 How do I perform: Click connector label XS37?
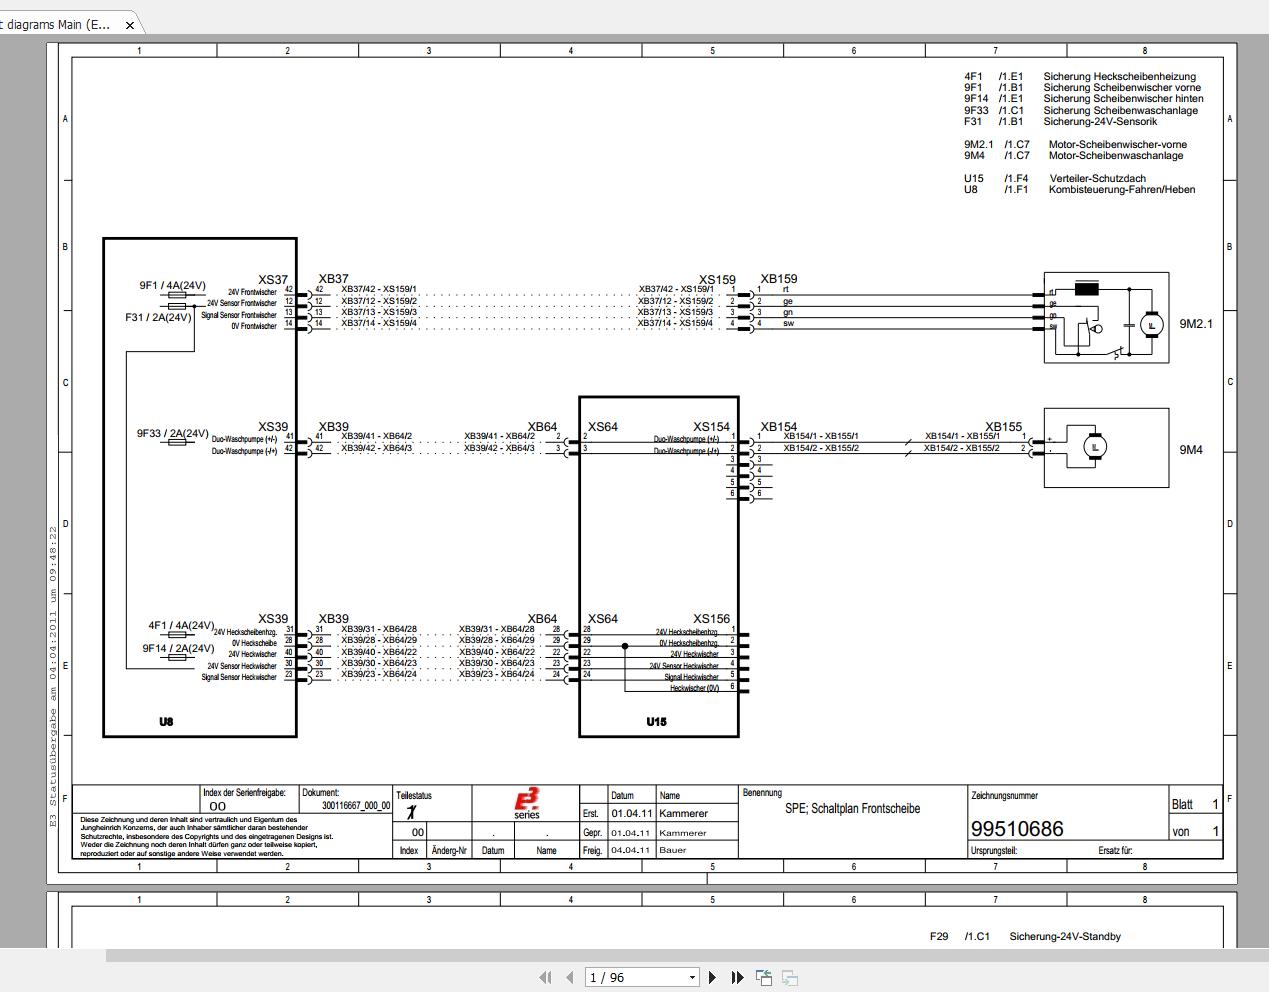tap(273, 280)
